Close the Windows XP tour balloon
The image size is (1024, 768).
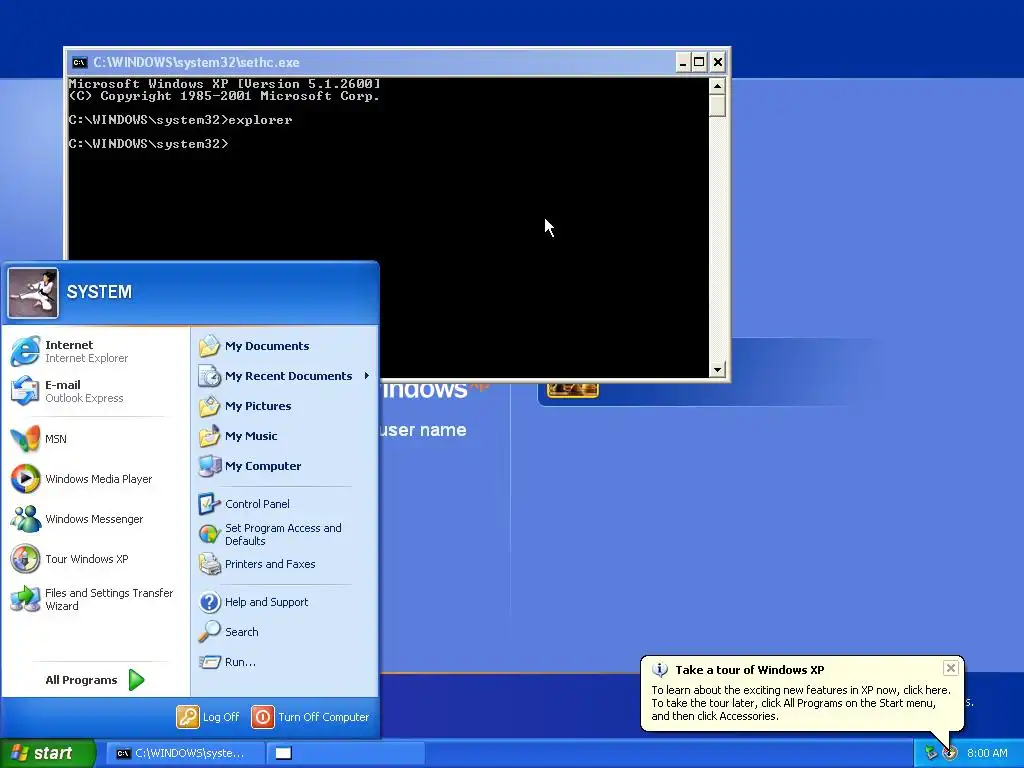[x=951, y=668]
